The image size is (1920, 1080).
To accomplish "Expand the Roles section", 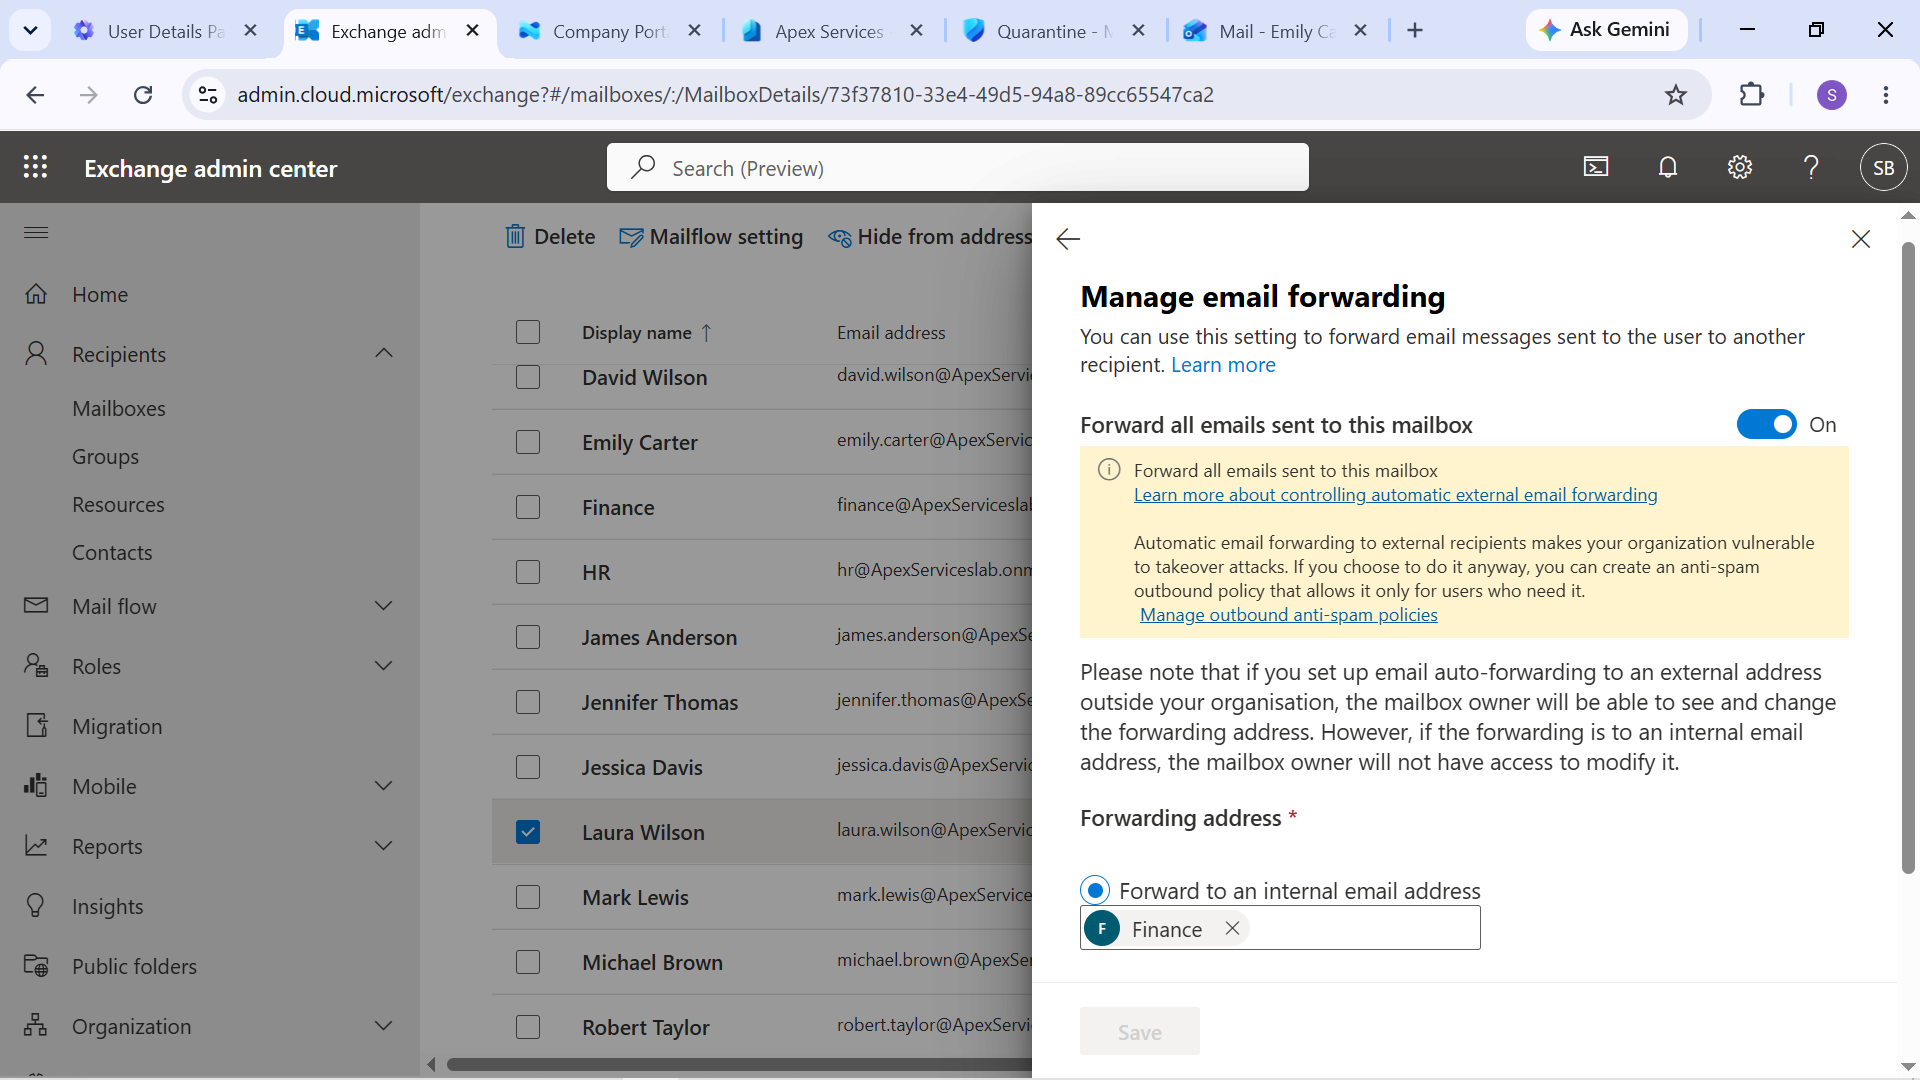I will (x=384, y=666).
